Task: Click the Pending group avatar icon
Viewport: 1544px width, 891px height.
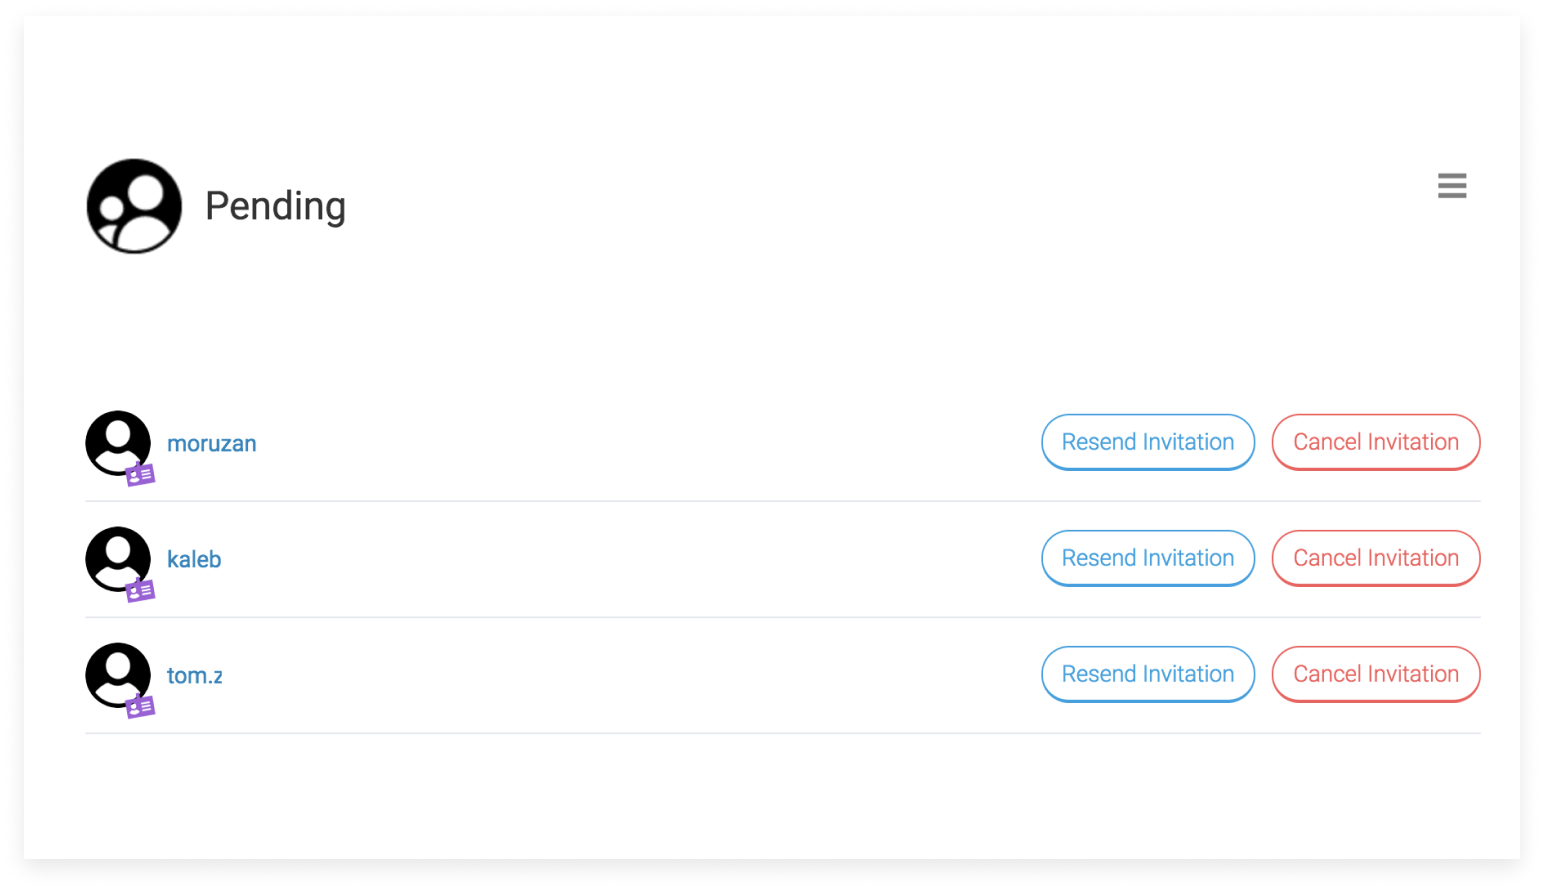Action: (134, 206)
